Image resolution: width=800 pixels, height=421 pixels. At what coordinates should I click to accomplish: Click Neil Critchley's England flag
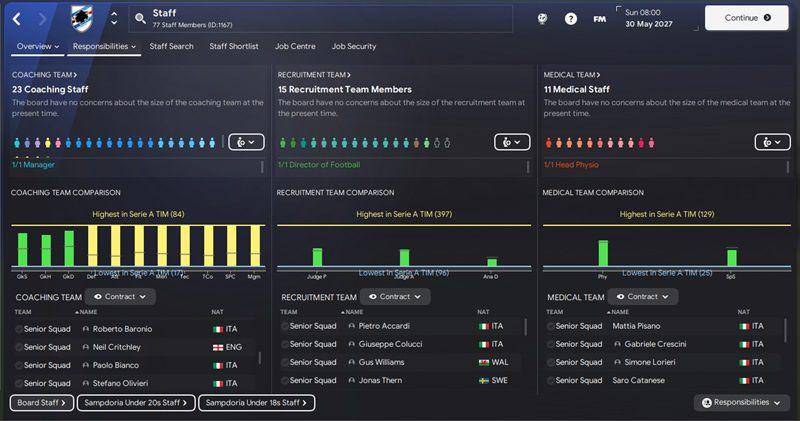coord(218,347)
